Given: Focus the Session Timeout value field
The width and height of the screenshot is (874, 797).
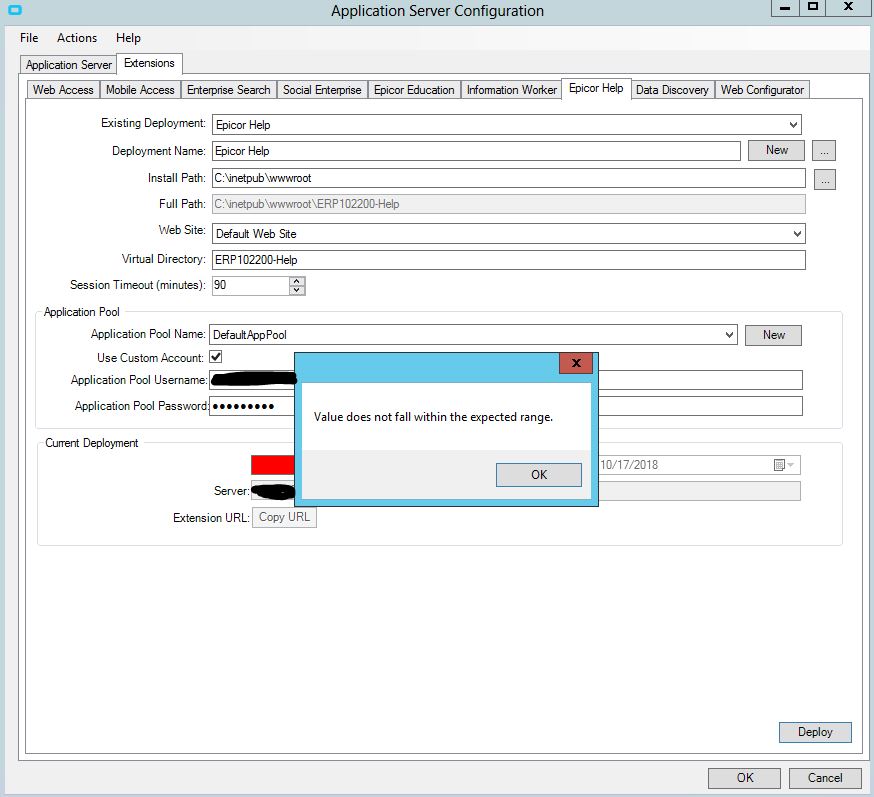Looking at the screenshot, I should 251,285.
